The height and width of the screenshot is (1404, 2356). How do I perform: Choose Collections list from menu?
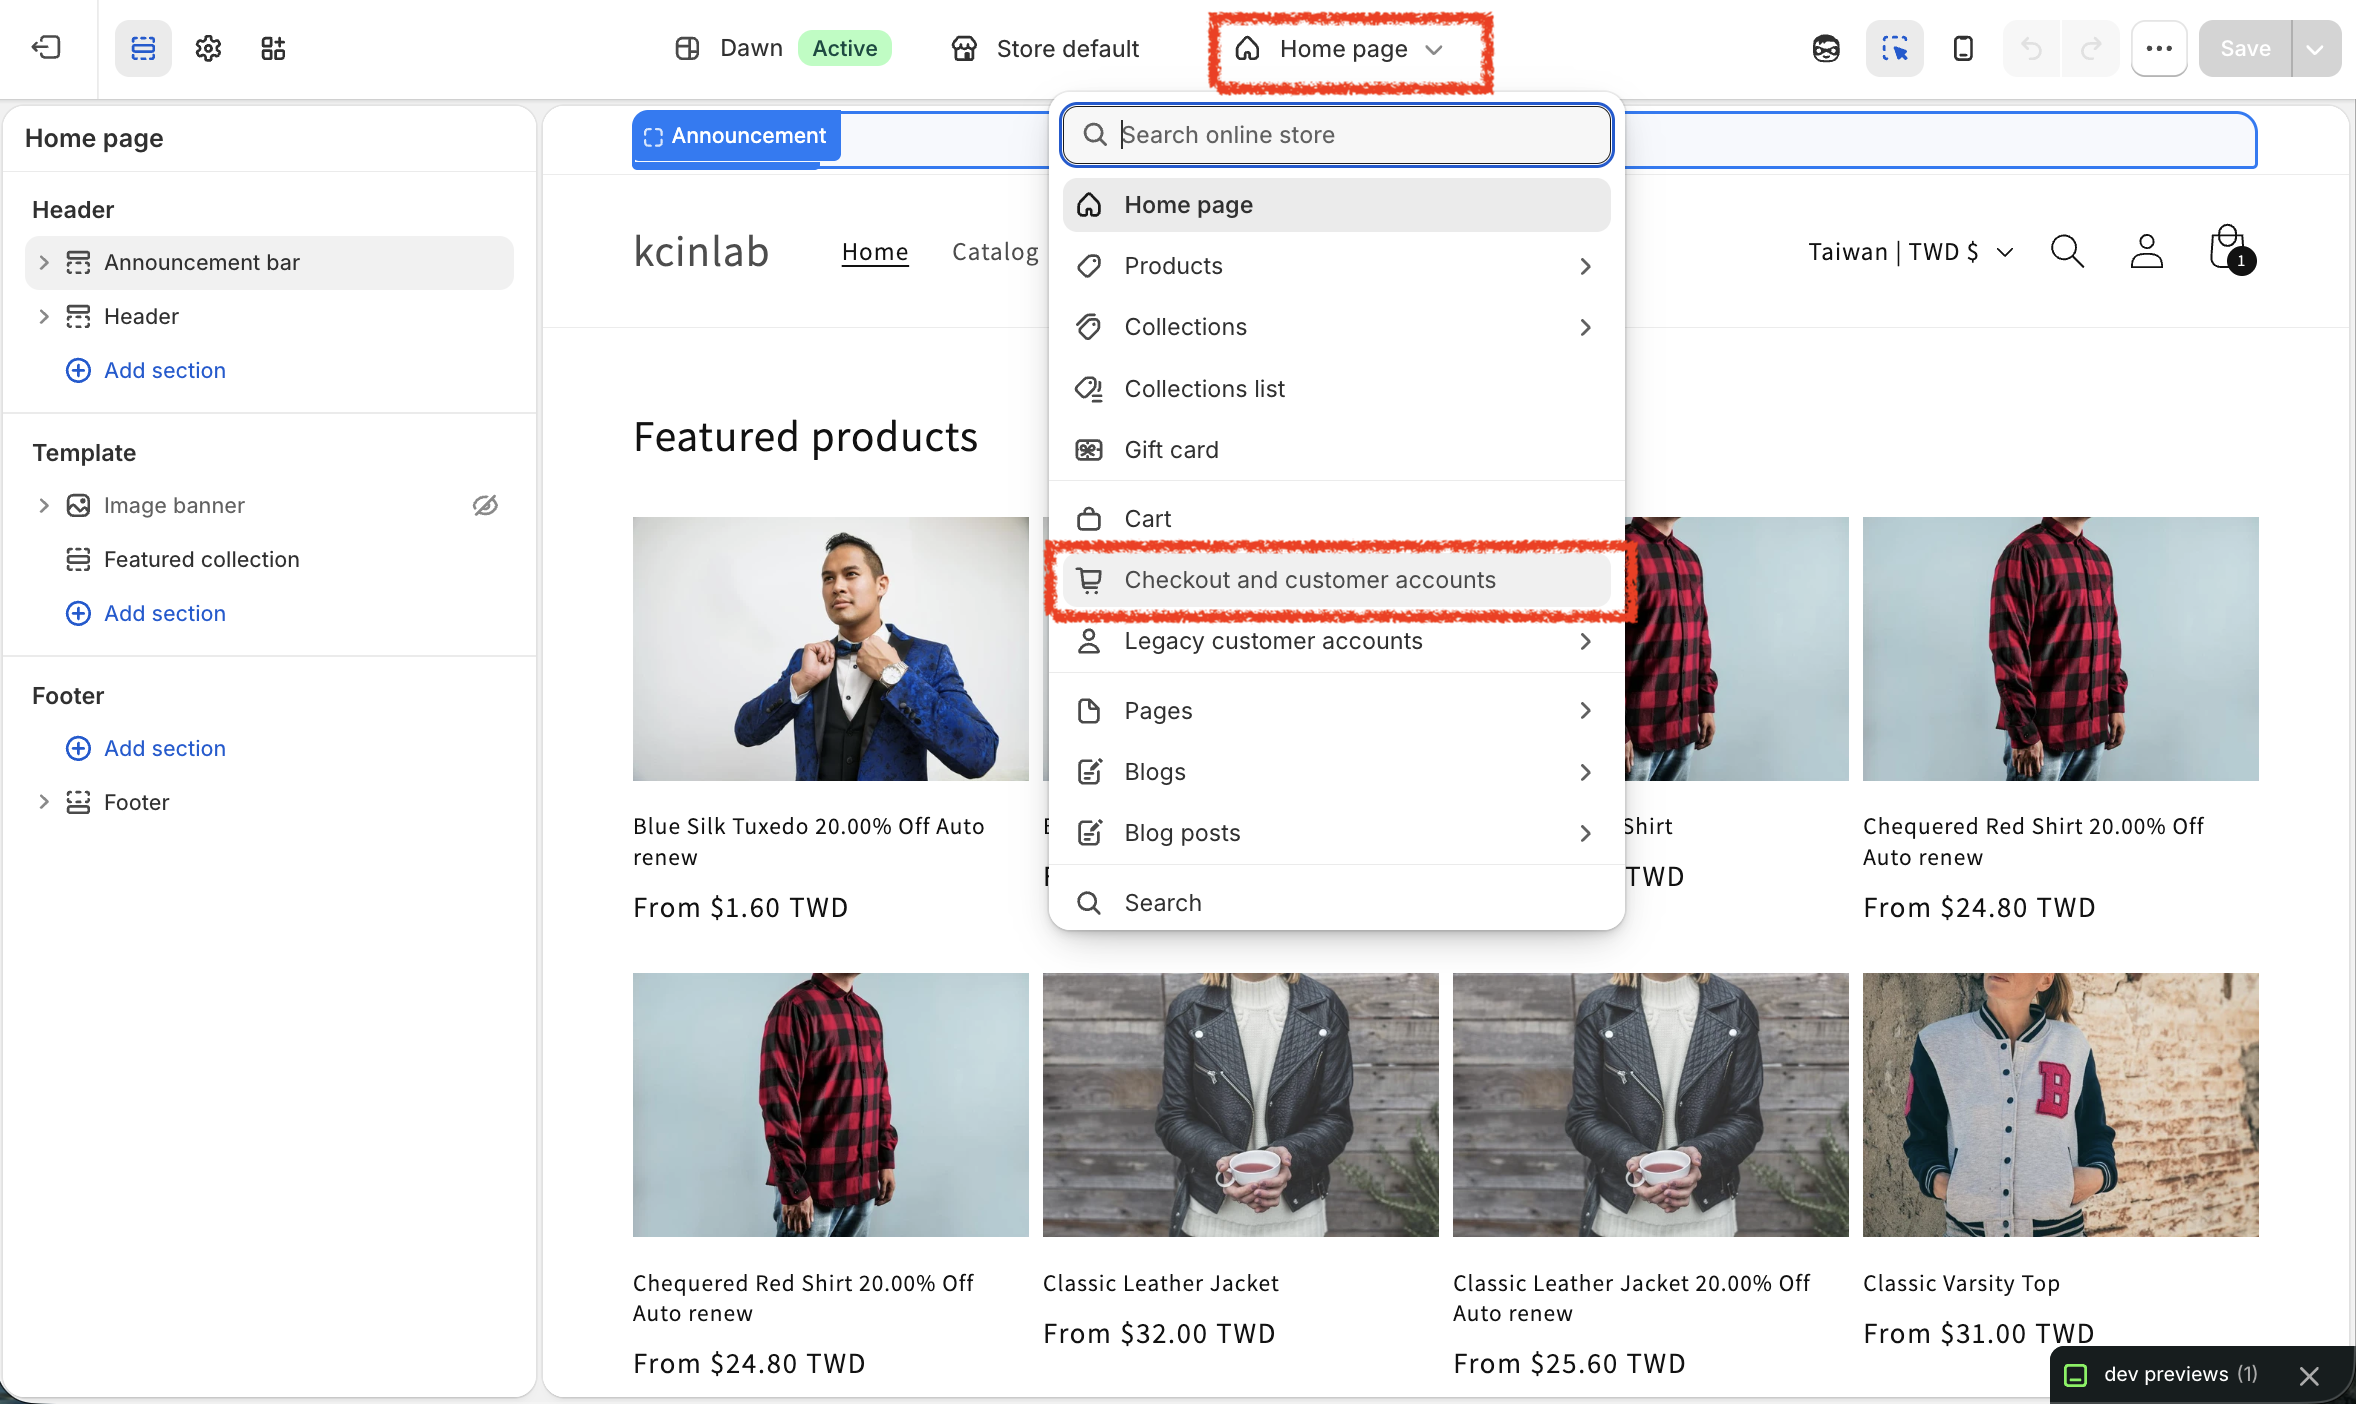tap(1336, 389)
